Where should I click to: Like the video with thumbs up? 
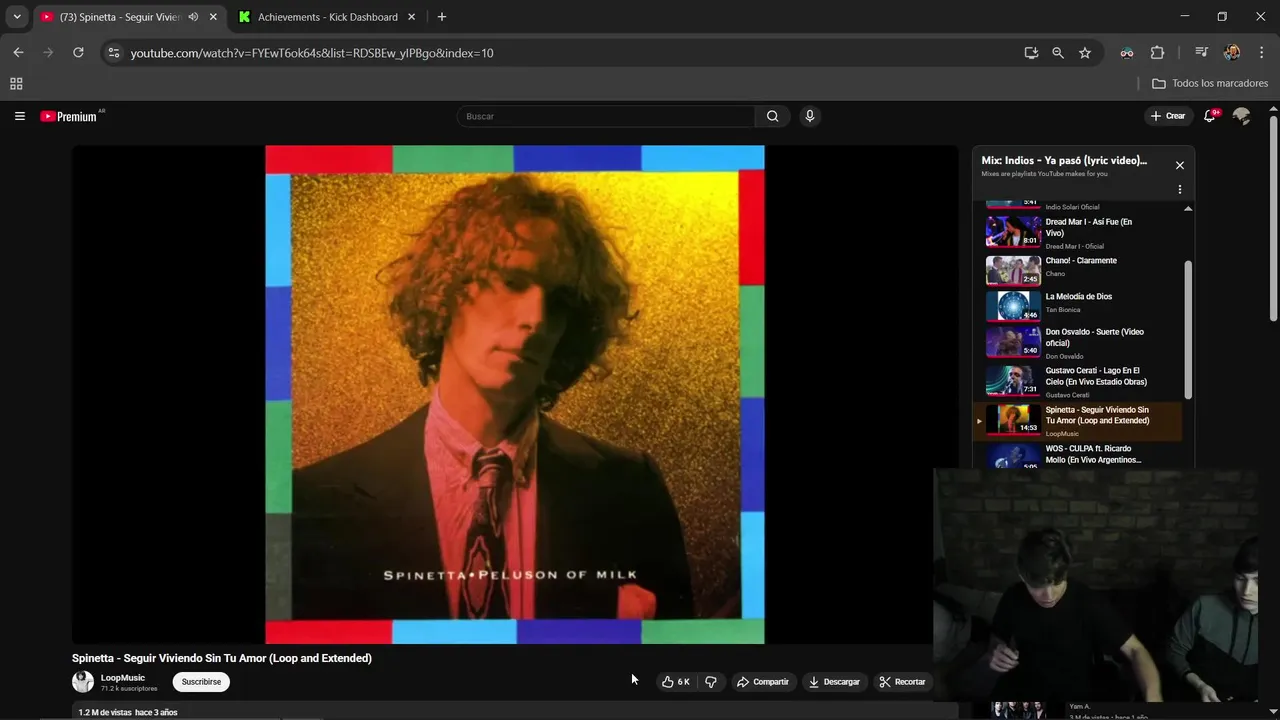coord(676,682)
